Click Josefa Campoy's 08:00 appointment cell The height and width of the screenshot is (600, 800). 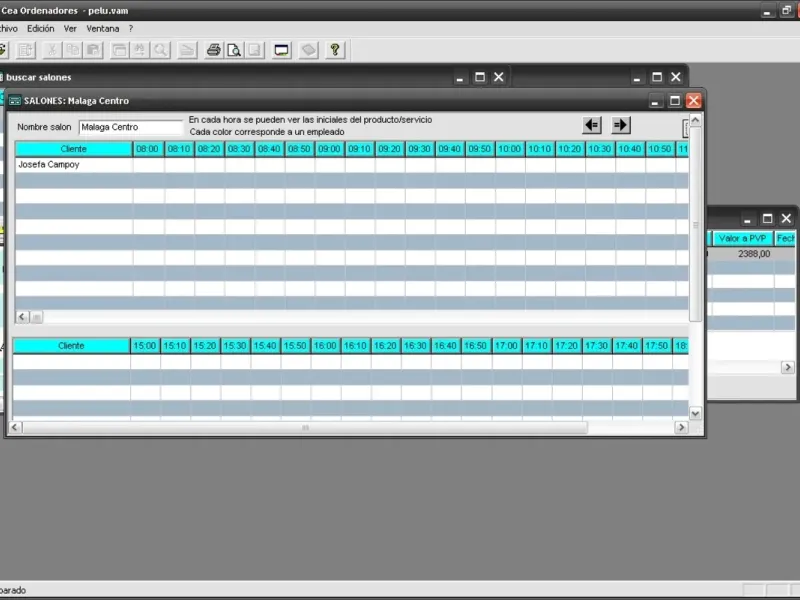(148, 165)
